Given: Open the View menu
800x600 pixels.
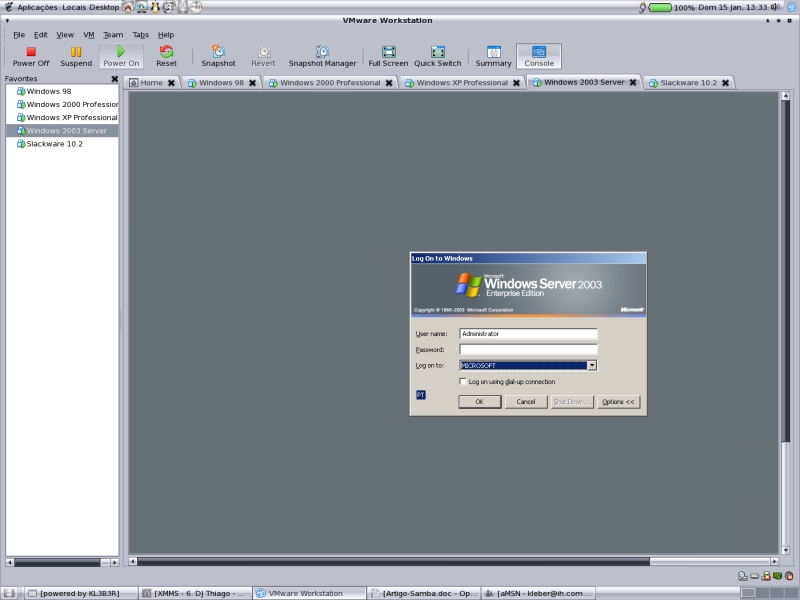Looking at the screenshot, I should (x=65, y=35).
